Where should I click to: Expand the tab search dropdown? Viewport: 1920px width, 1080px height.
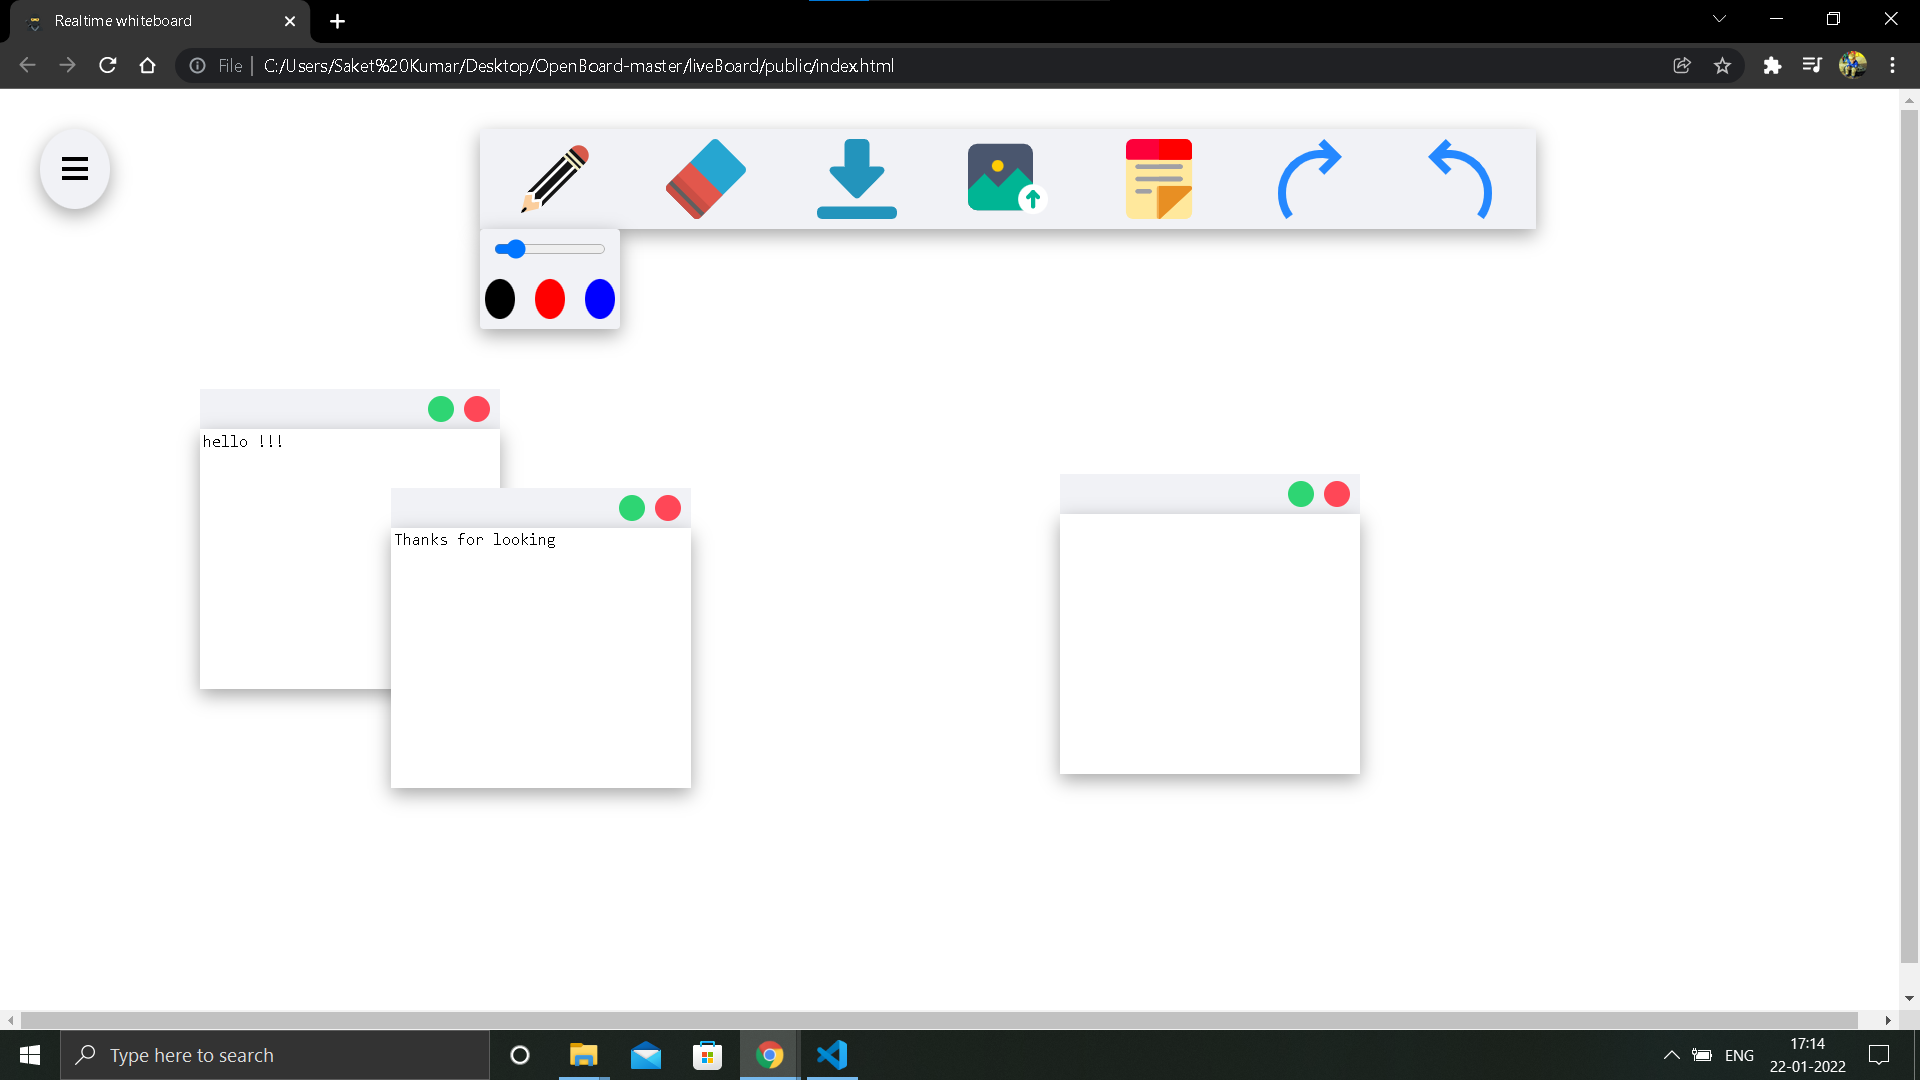coord(1720,18)
